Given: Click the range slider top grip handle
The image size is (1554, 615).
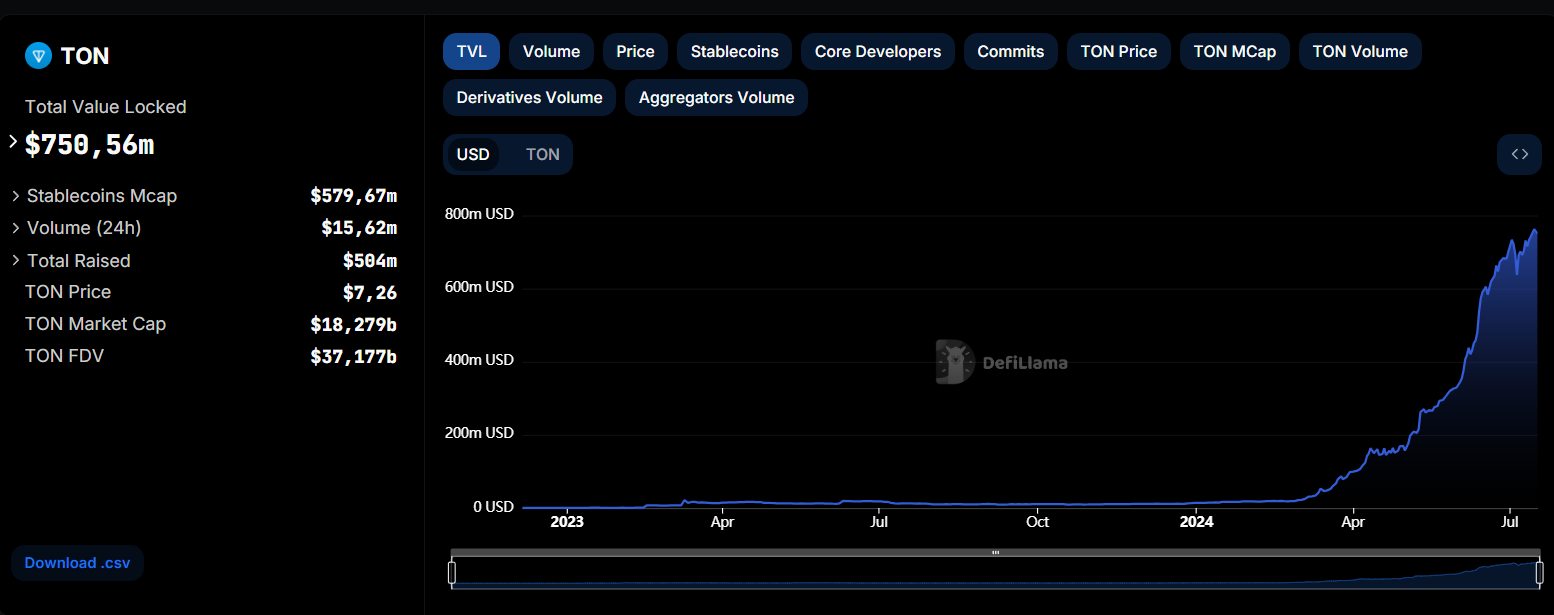Looking at the screenshot, I should click(995, 552).
